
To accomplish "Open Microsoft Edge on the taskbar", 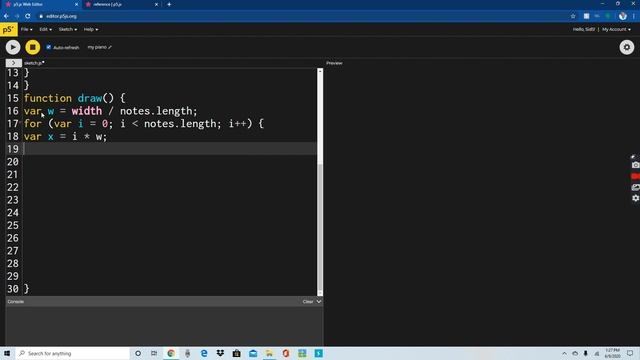I will 204,353.
